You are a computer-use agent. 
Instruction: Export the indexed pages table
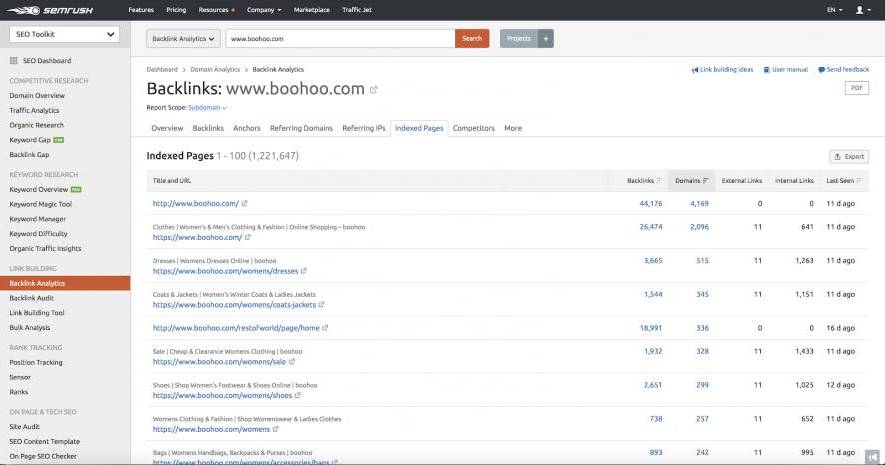(x=849, y=157)
